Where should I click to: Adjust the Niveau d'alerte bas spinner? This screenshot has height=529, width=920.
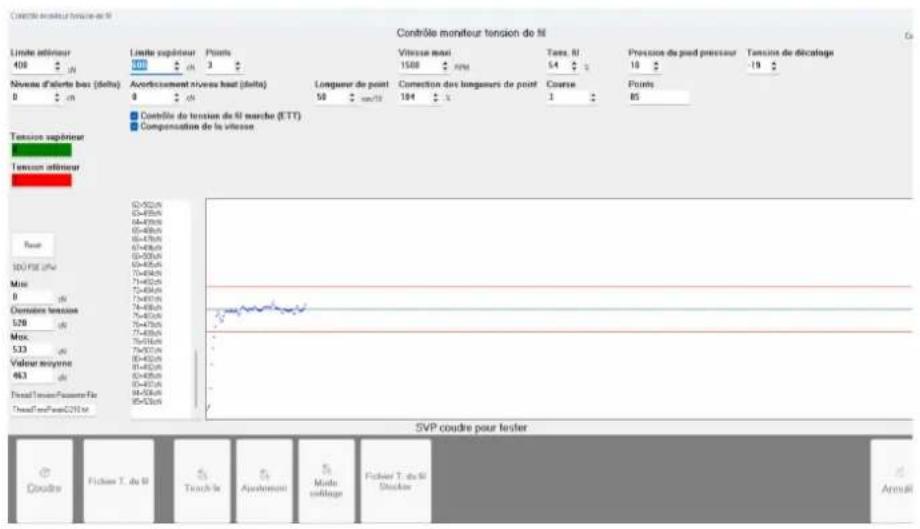[x=57, y=97]
